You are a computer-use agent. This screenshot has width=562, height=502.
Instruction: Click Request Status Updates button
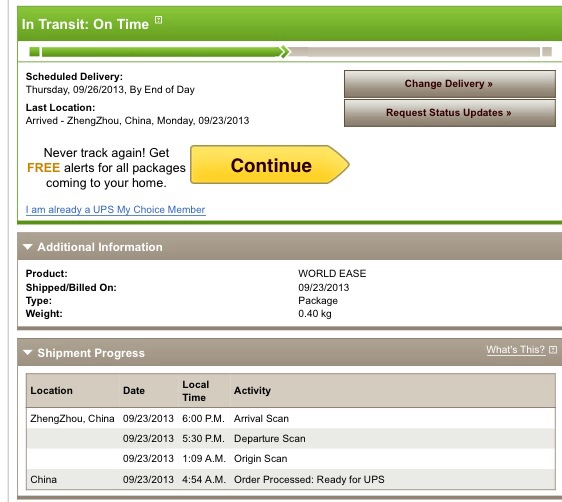(450, 113)
